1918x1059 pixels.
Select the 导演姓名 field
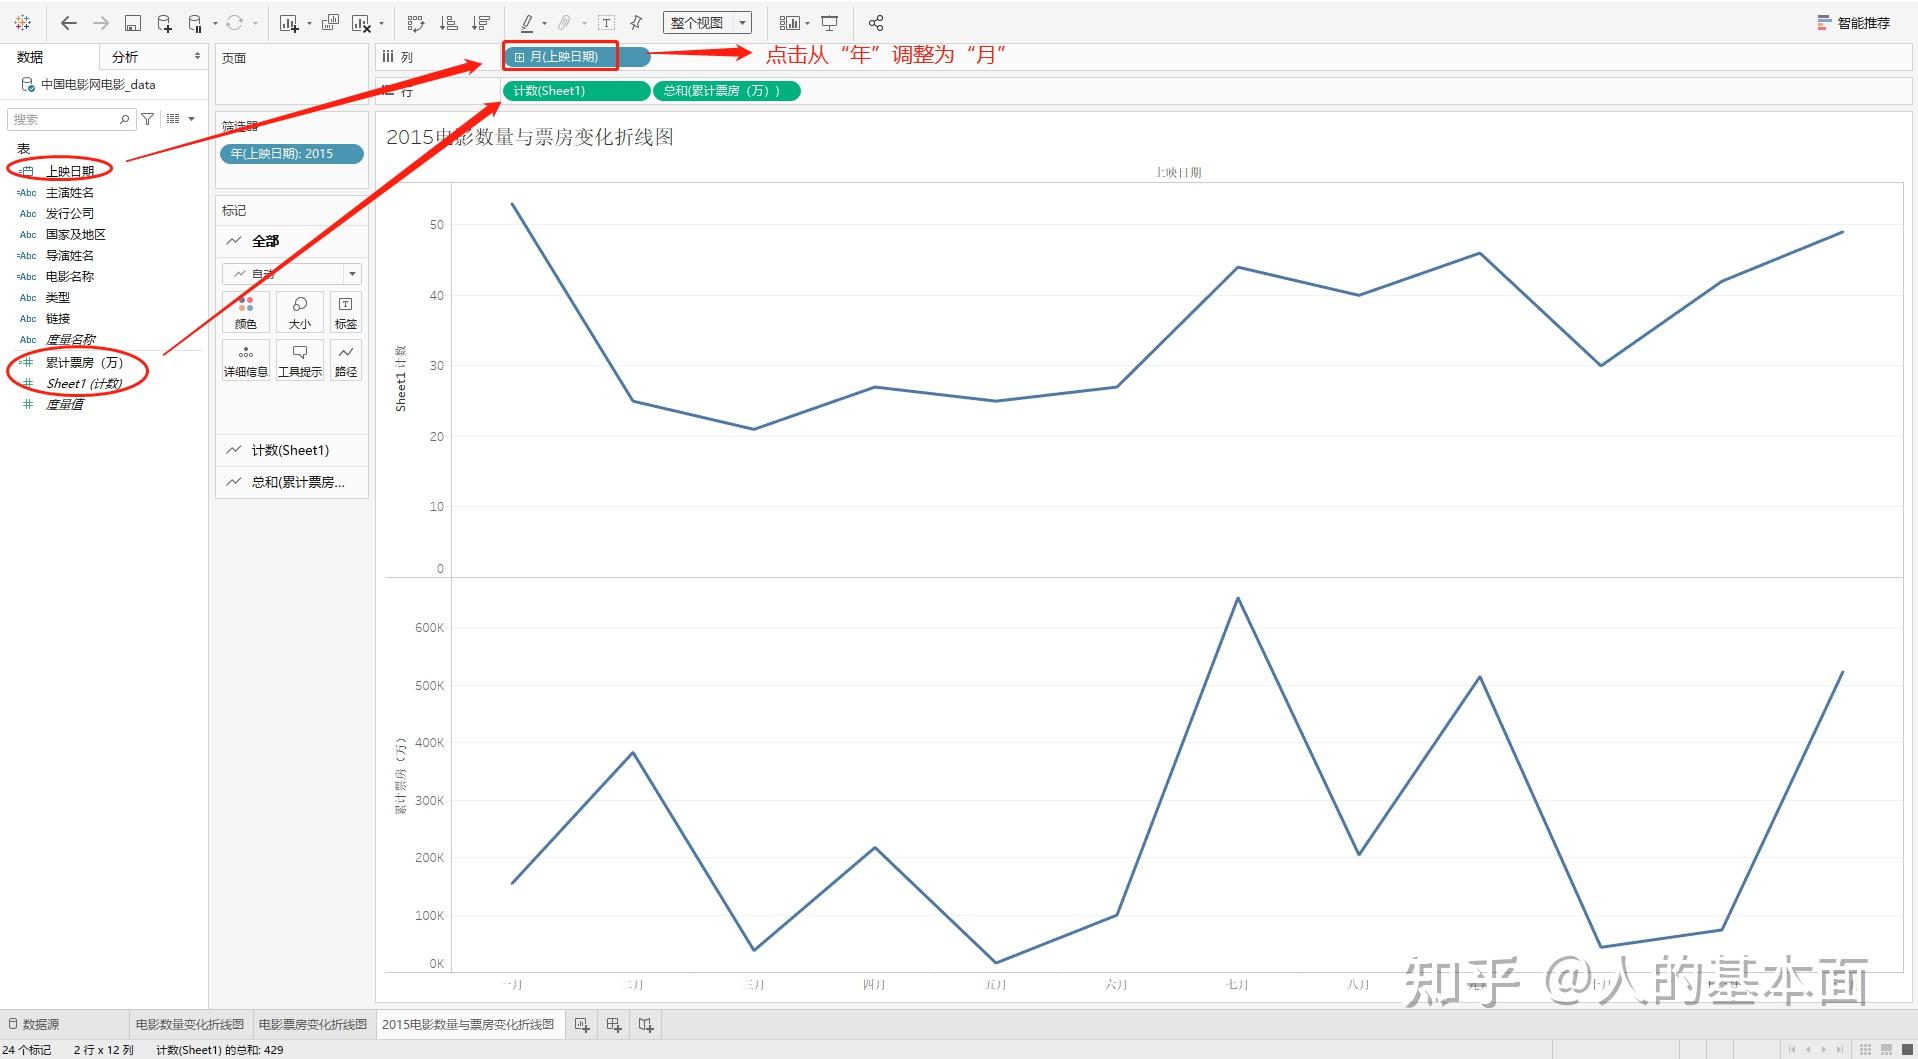[x=70, y=256]
